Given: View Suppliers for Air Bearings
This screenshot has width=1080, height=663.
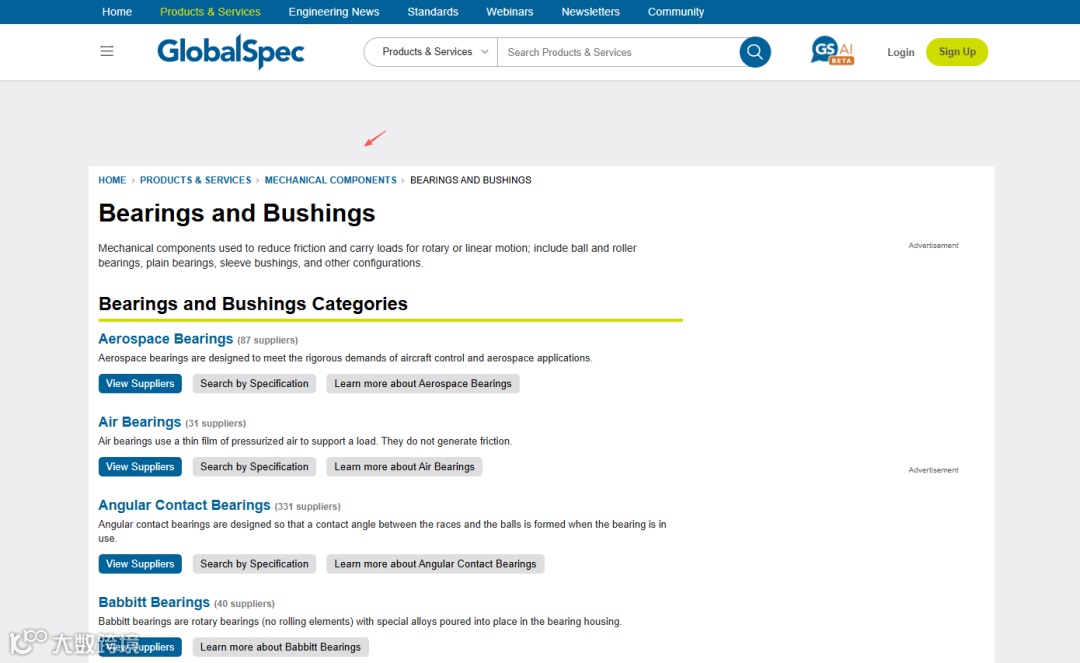Looking at the screenshot, I should [140, 467].
